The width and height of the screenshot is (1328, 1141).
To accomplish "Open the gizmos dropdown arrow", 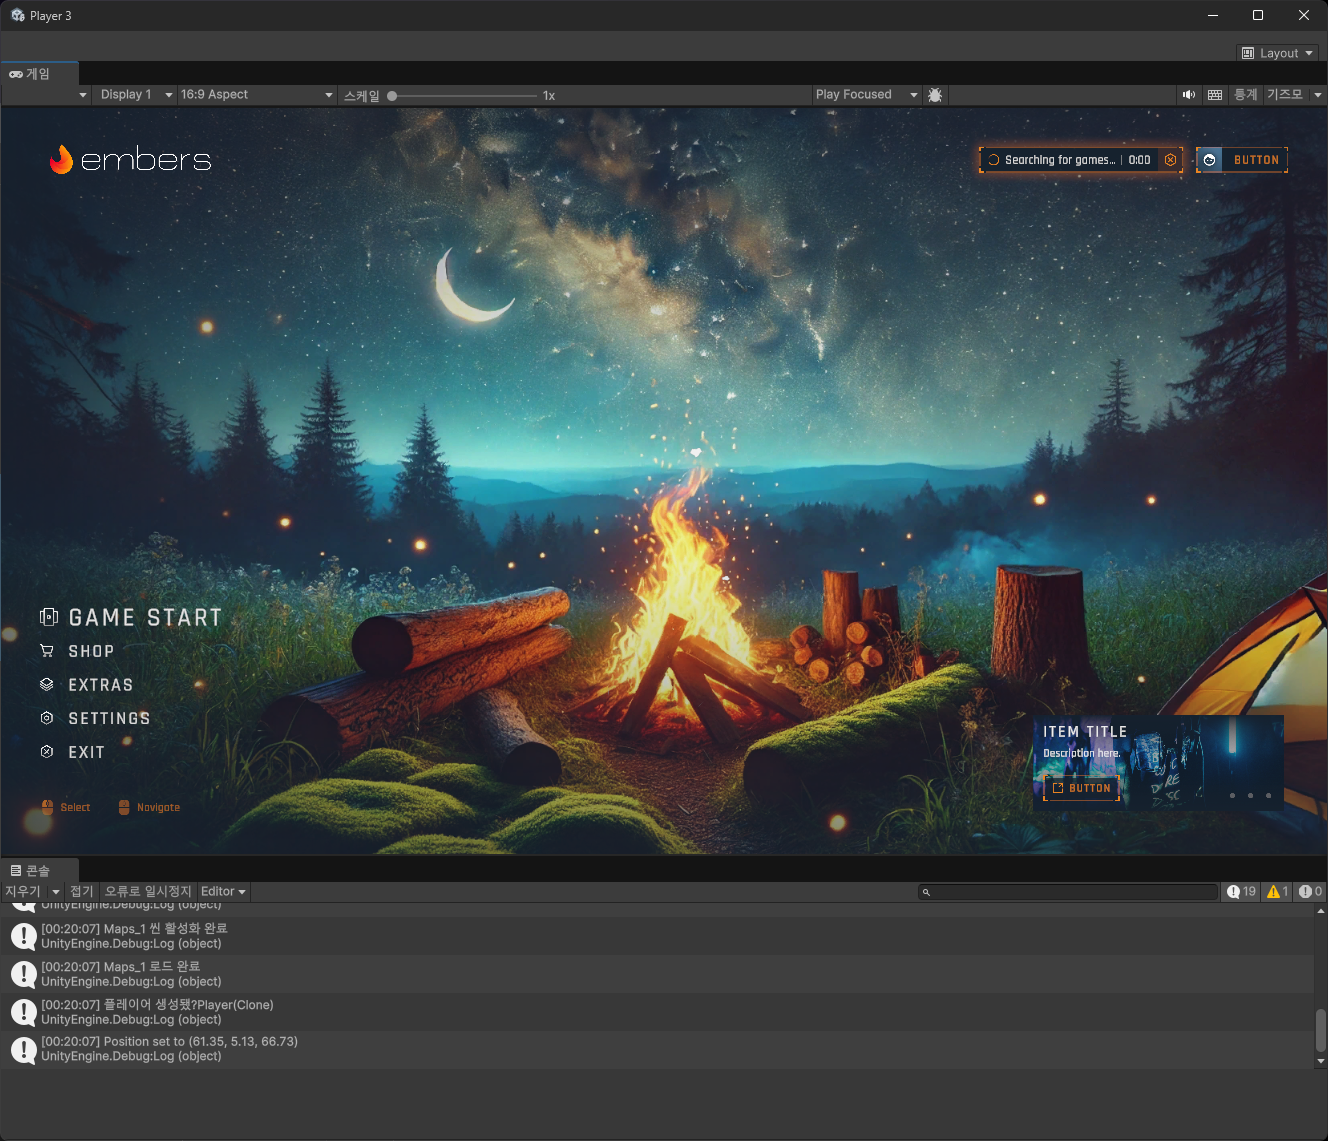I will pyautogui.click(x=1317, y=95).
